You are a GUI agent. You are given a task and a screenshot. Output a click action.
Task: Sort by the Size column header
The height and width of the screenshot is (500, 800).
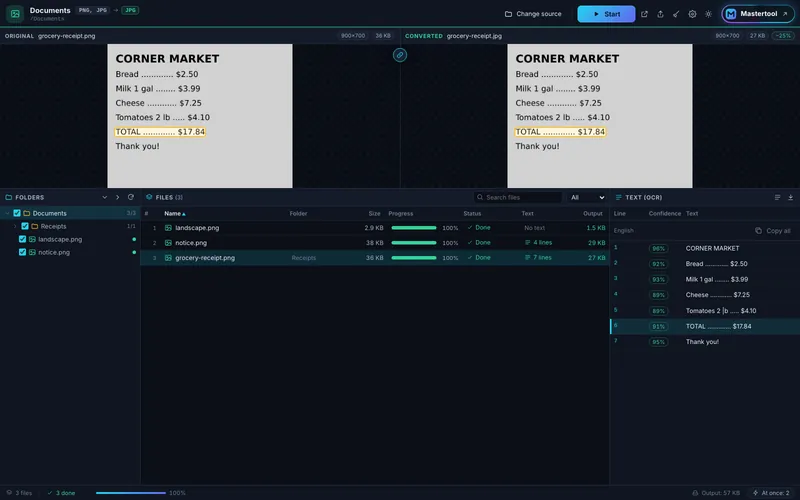point(374,214)
